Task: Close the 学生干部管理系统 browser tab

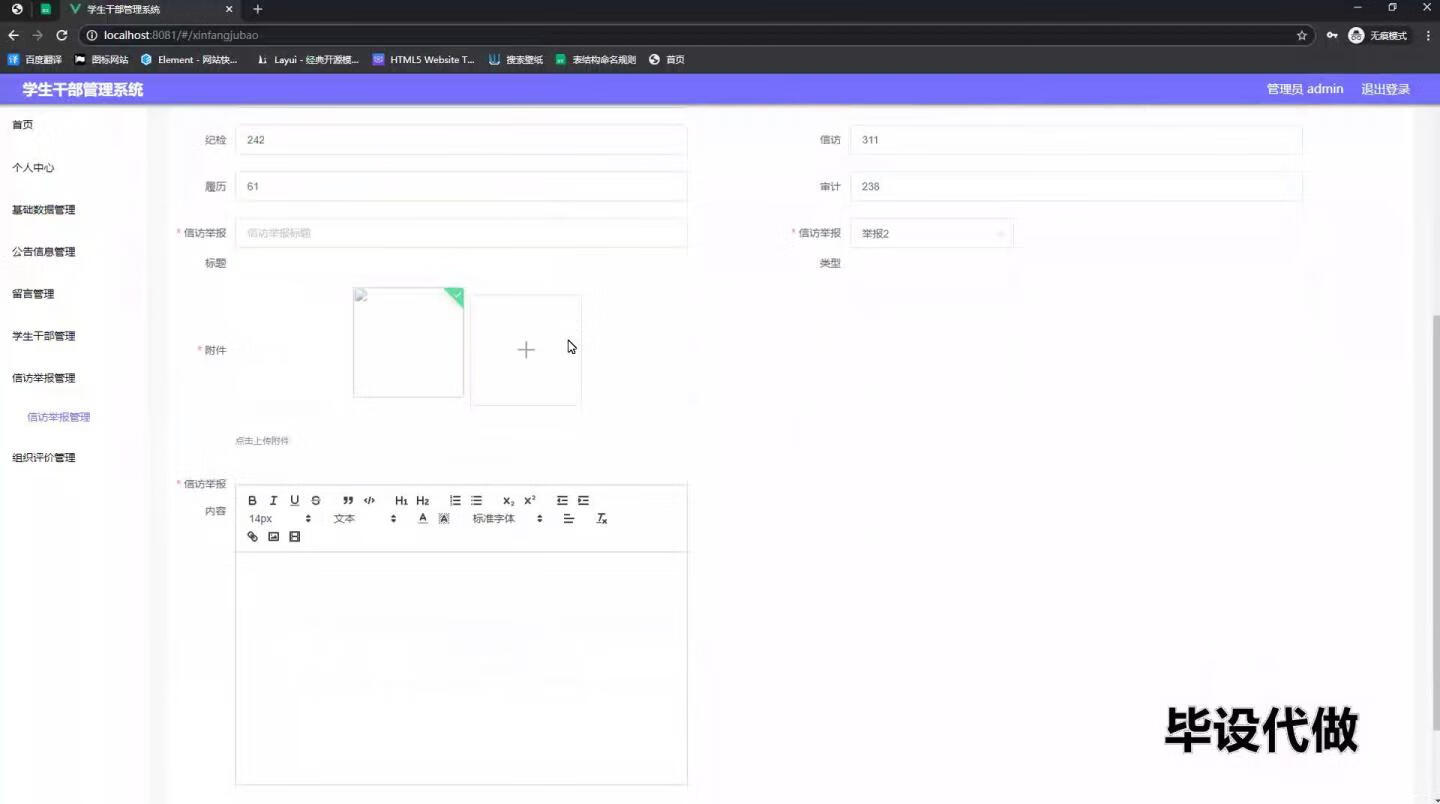Action: point(229,9)
